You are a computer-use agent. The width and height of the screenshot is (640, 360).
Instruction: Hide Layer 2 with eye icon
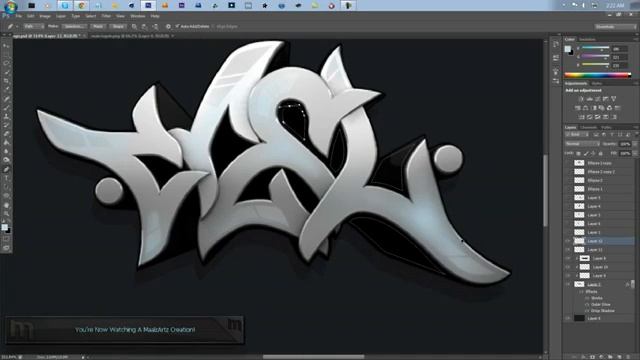click(x=568, y=284)
